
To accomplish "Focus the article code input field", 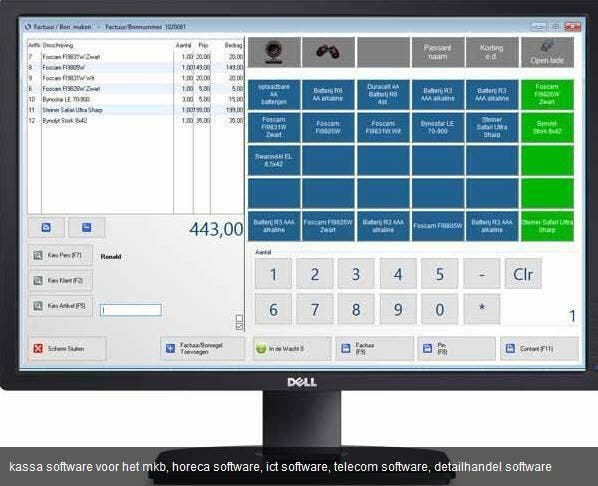I will [131, 310].
